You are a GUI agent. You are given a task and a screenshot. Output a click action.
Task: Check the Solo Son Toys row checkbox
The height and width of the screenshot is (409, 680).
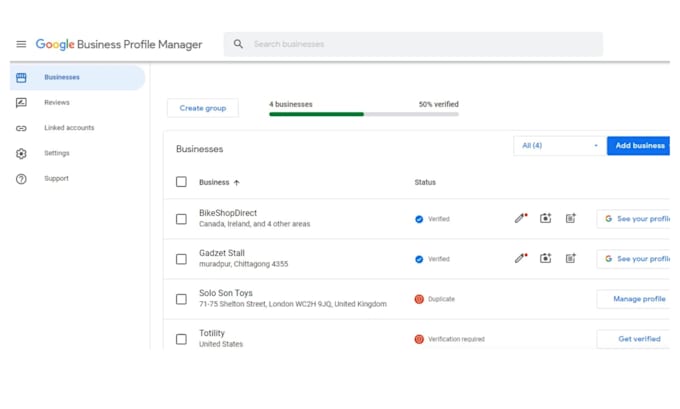click(181, 299)
